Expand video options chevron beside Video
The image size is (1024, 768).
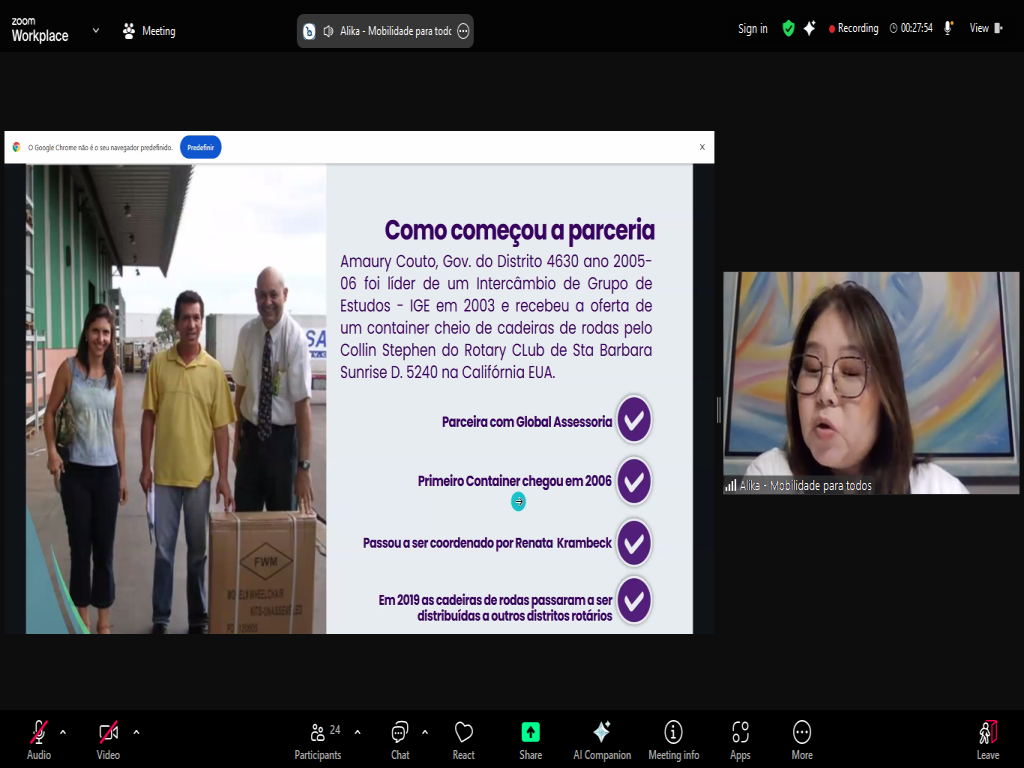(x=136, y=732)
